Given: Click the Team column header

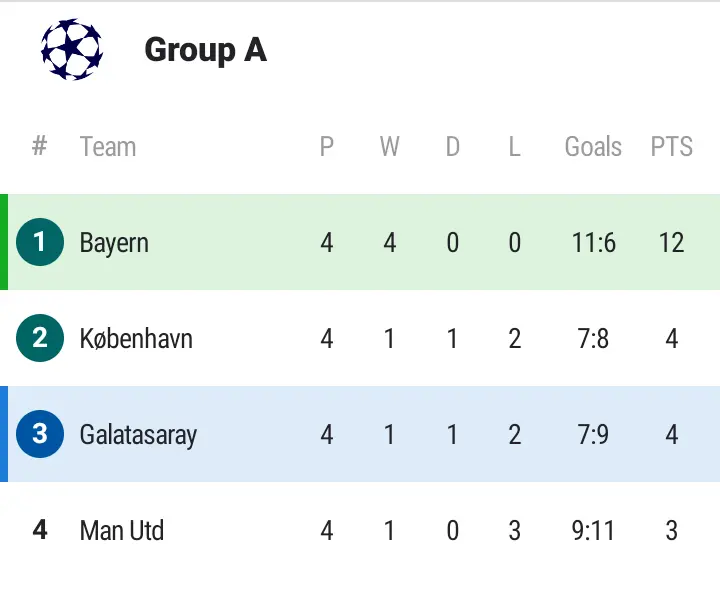Looking at the screenshot, I should click(x=107, y=147).
